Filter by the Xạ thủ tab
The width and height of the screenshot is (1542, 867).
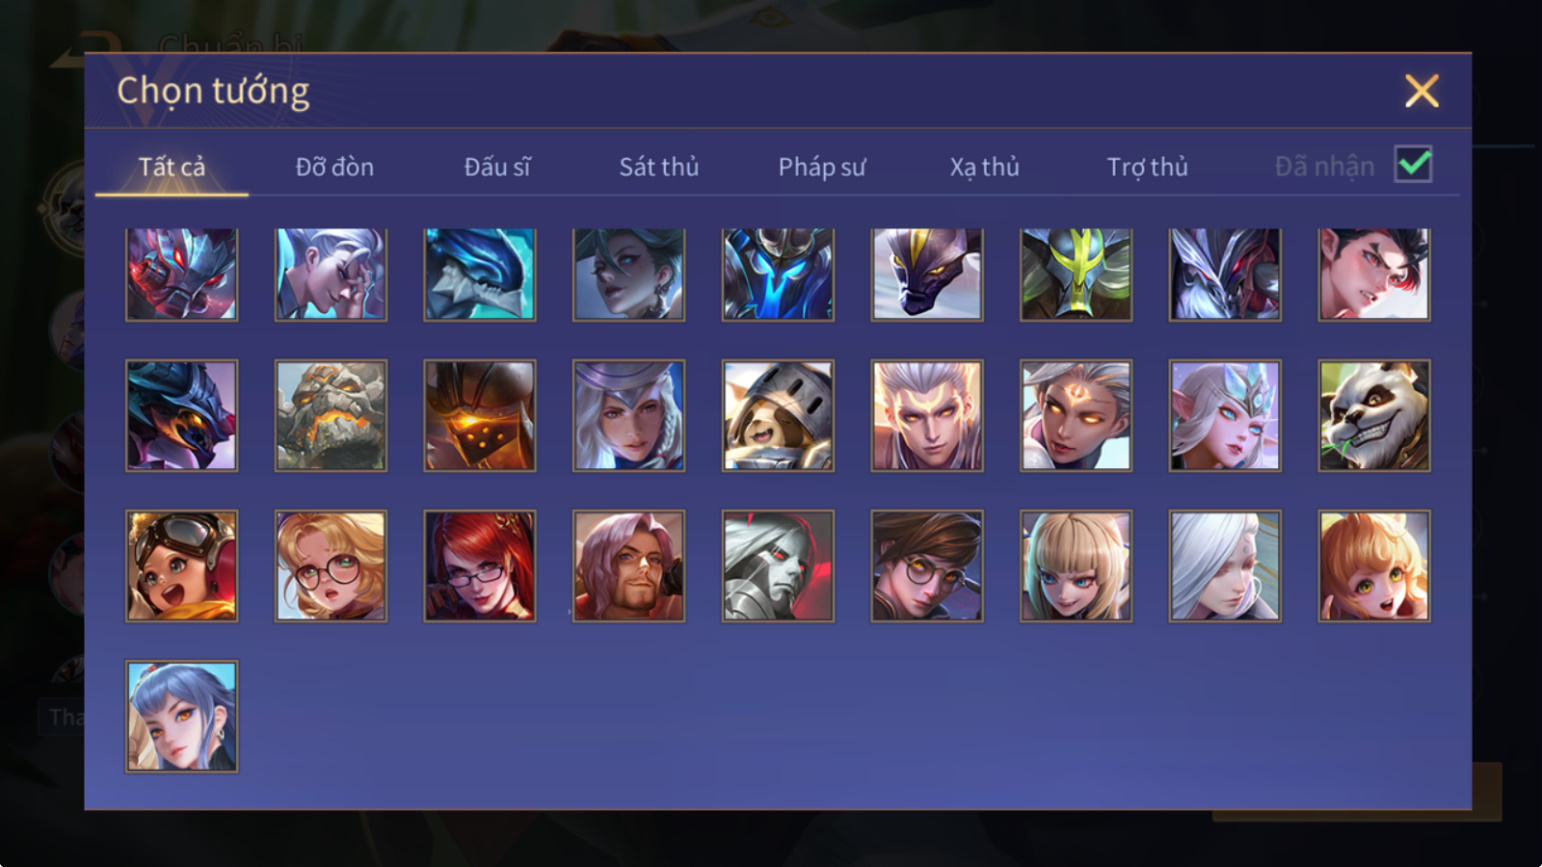(985, 167)
